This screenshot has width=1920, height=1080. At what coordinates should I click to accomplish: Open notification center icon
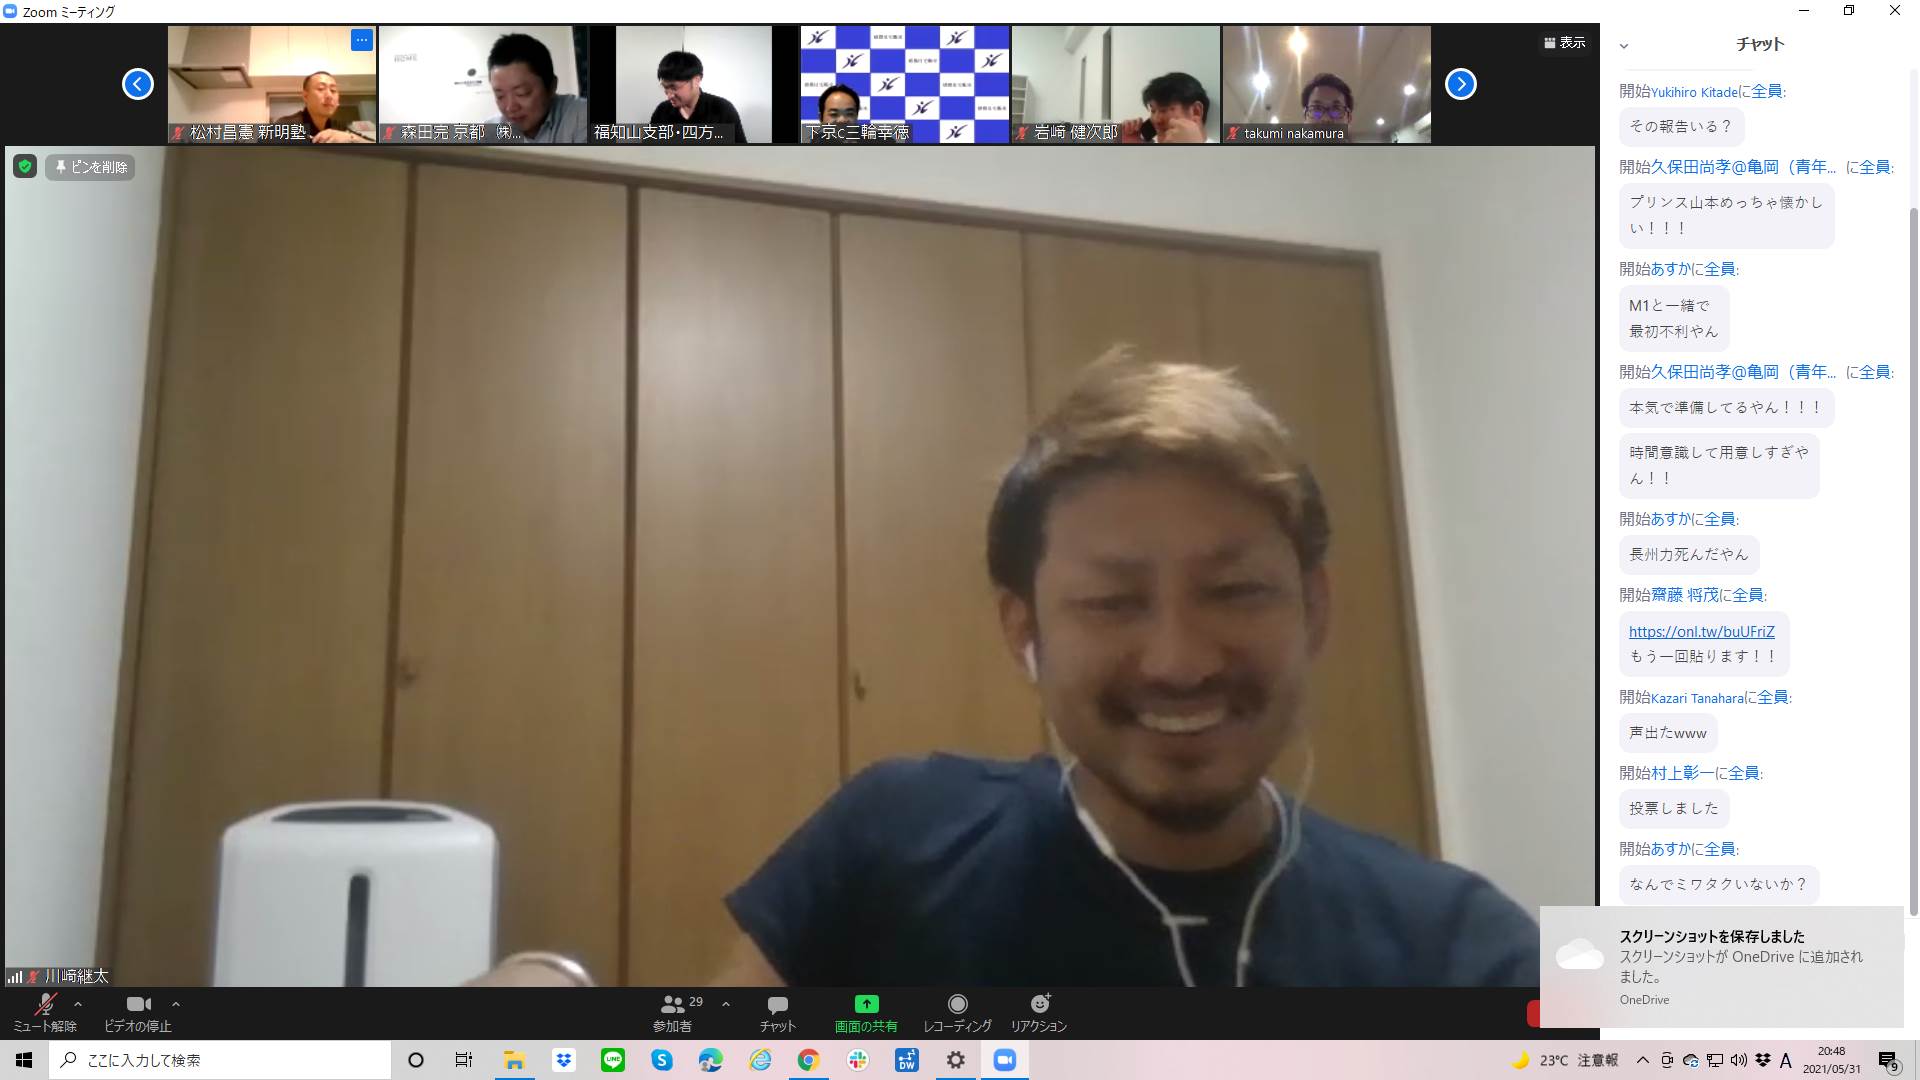(1888, 1060)
